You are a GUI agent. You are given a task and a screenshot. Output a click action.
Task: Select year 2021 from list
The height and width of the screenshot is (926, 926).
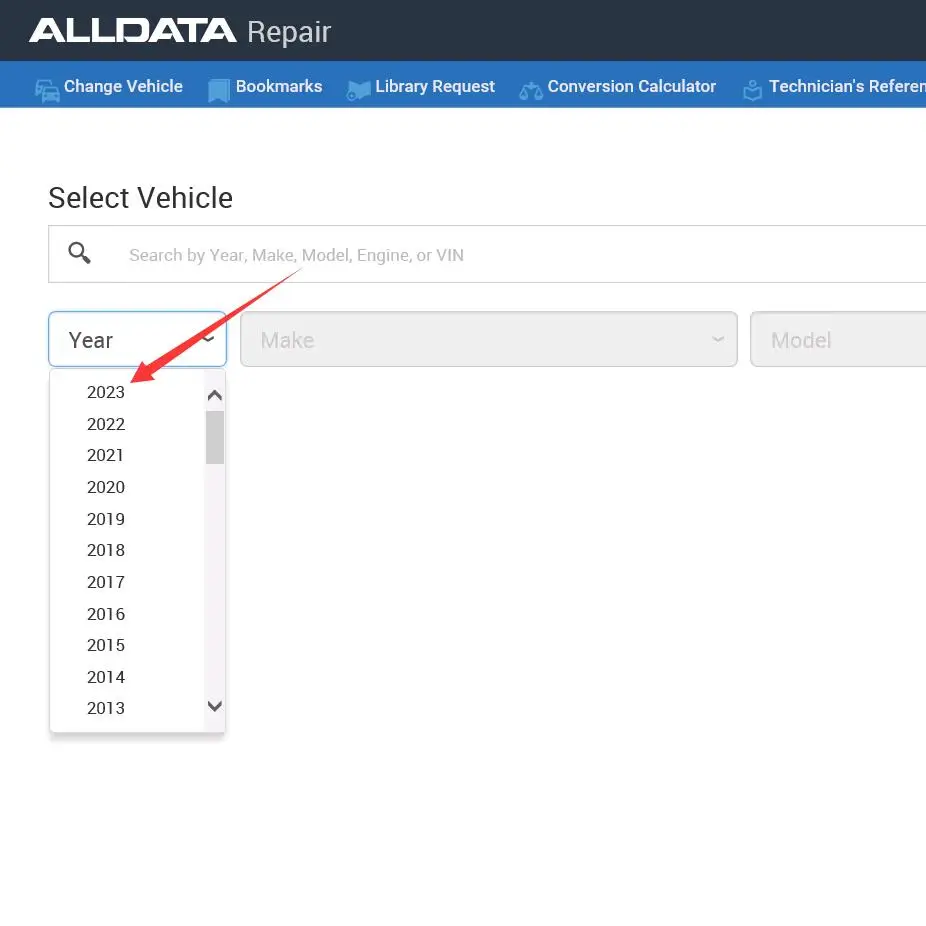tap(106, 455)
